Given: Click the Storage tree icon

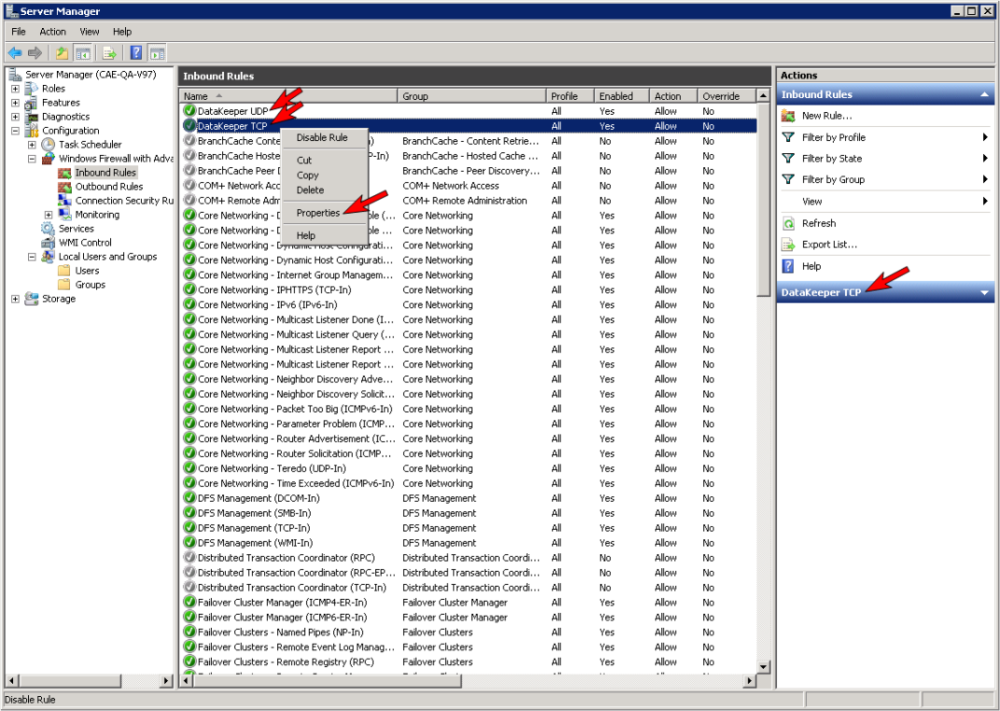Looking at the screenshot, I should (x=31, y=298).
